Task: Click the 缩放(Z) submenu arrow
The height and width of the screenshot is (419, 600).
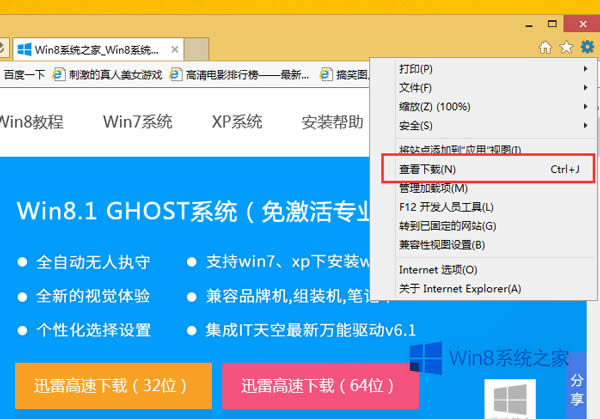Action: coord(585,106)
